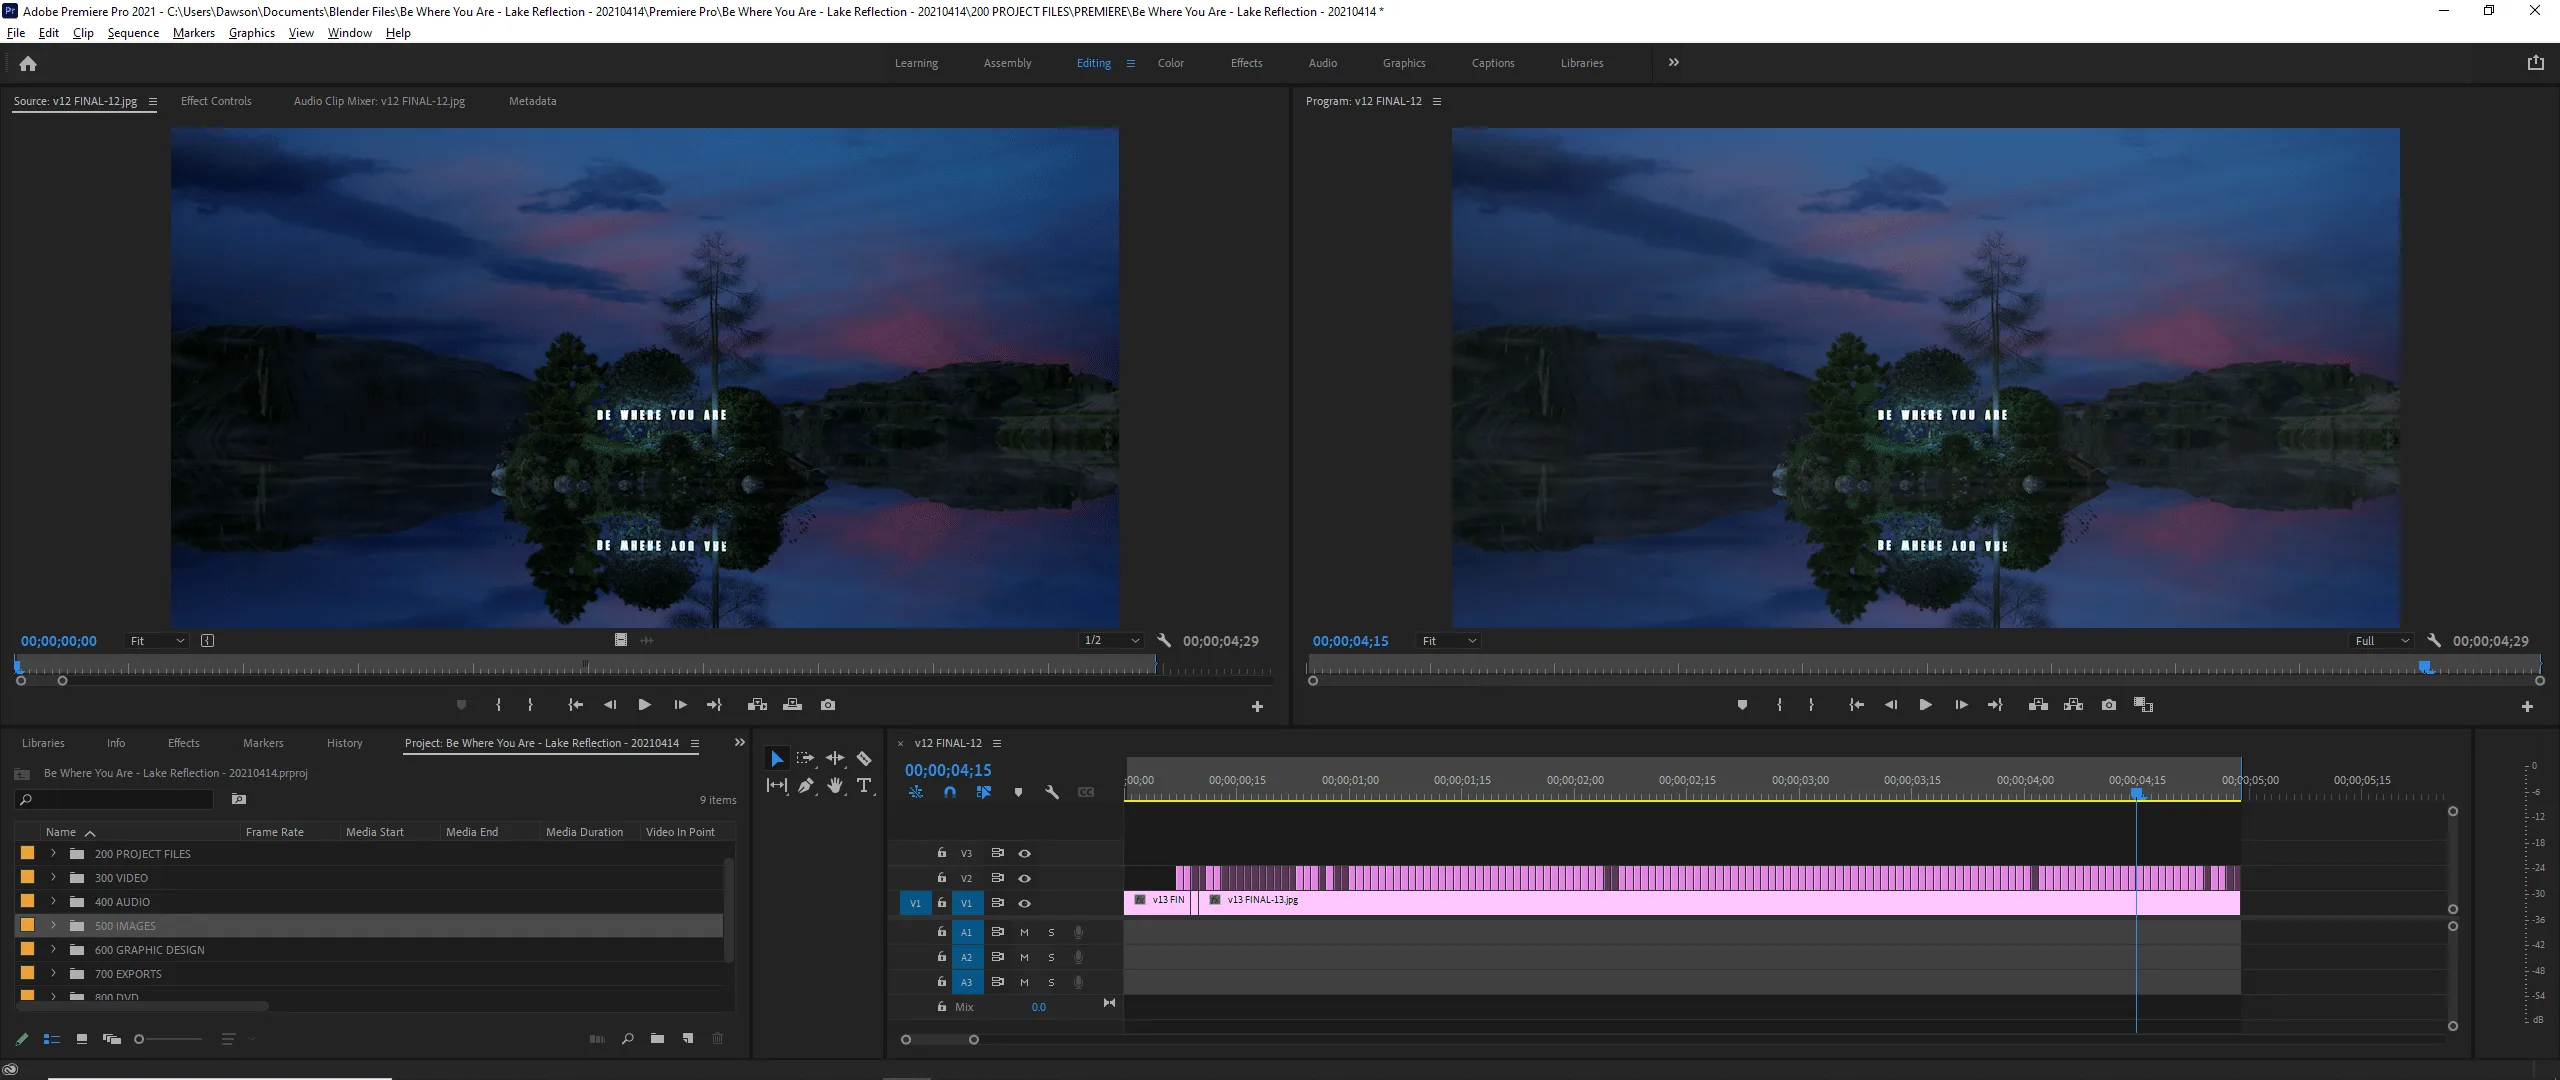Click Lift button in Program monitor
This screenshot has width=2560, height=1080.
click(x=2038, y=705)
